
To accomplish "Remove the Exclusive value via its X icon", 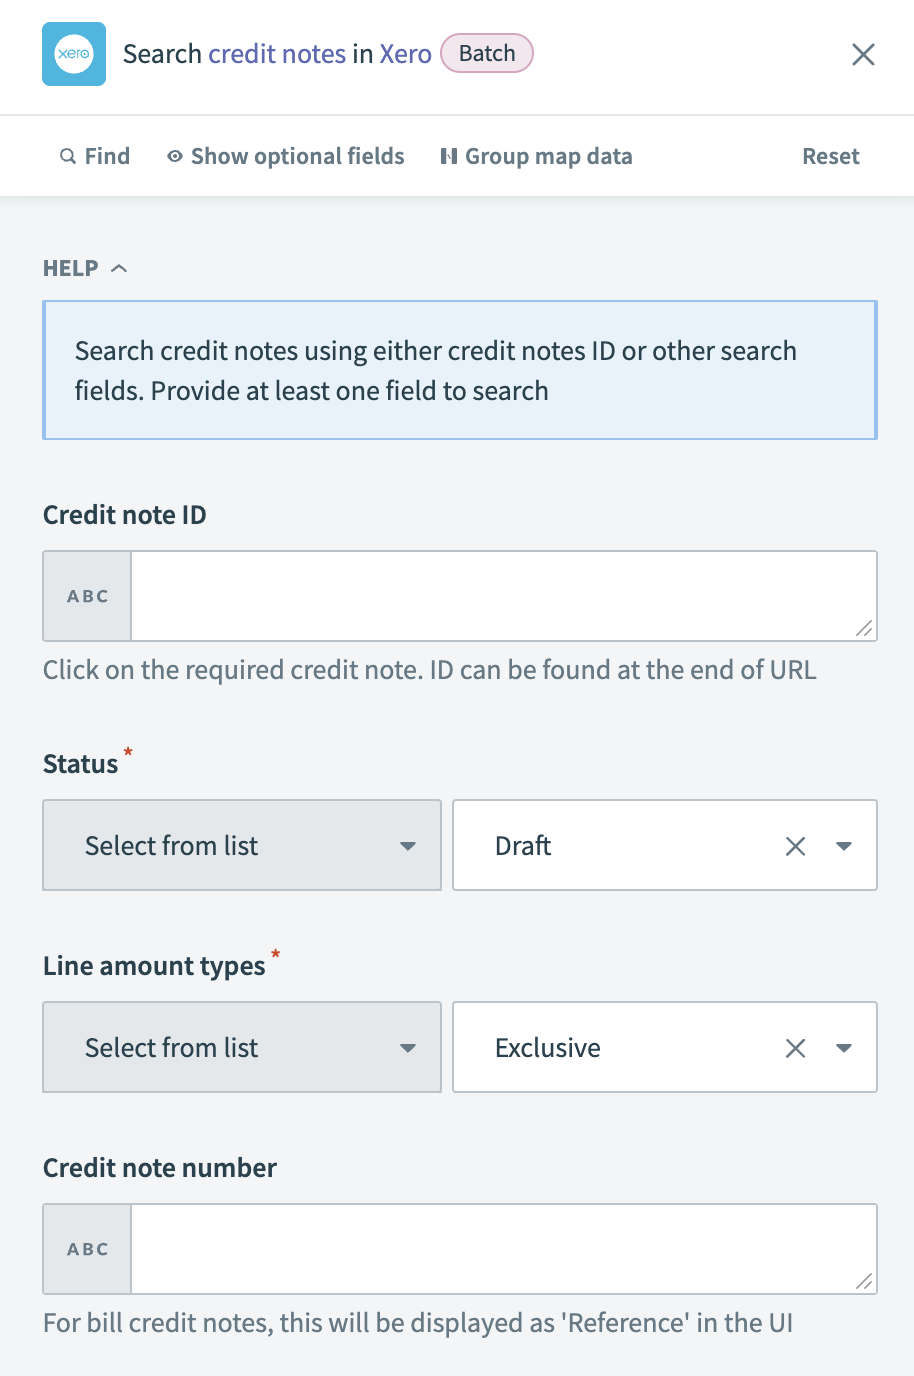I will click(x=795, y=1047).
